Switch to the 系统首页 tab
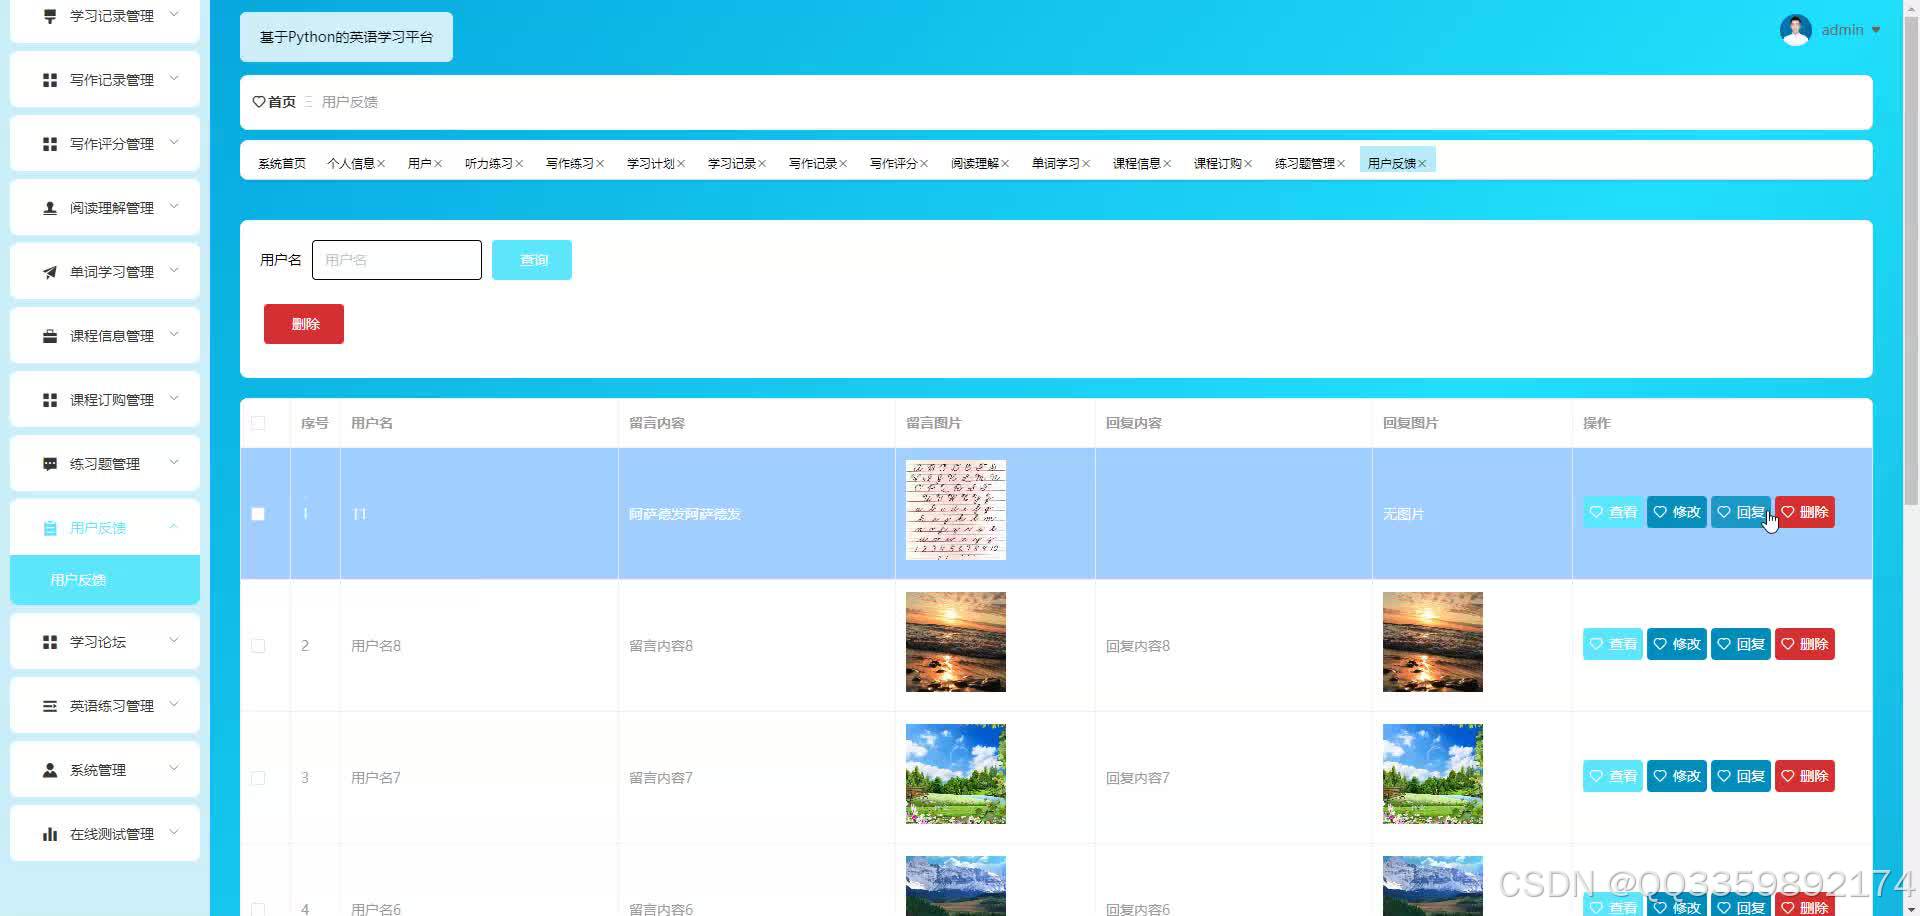Viewport: 1920px width, 916px height. [282, 164]
